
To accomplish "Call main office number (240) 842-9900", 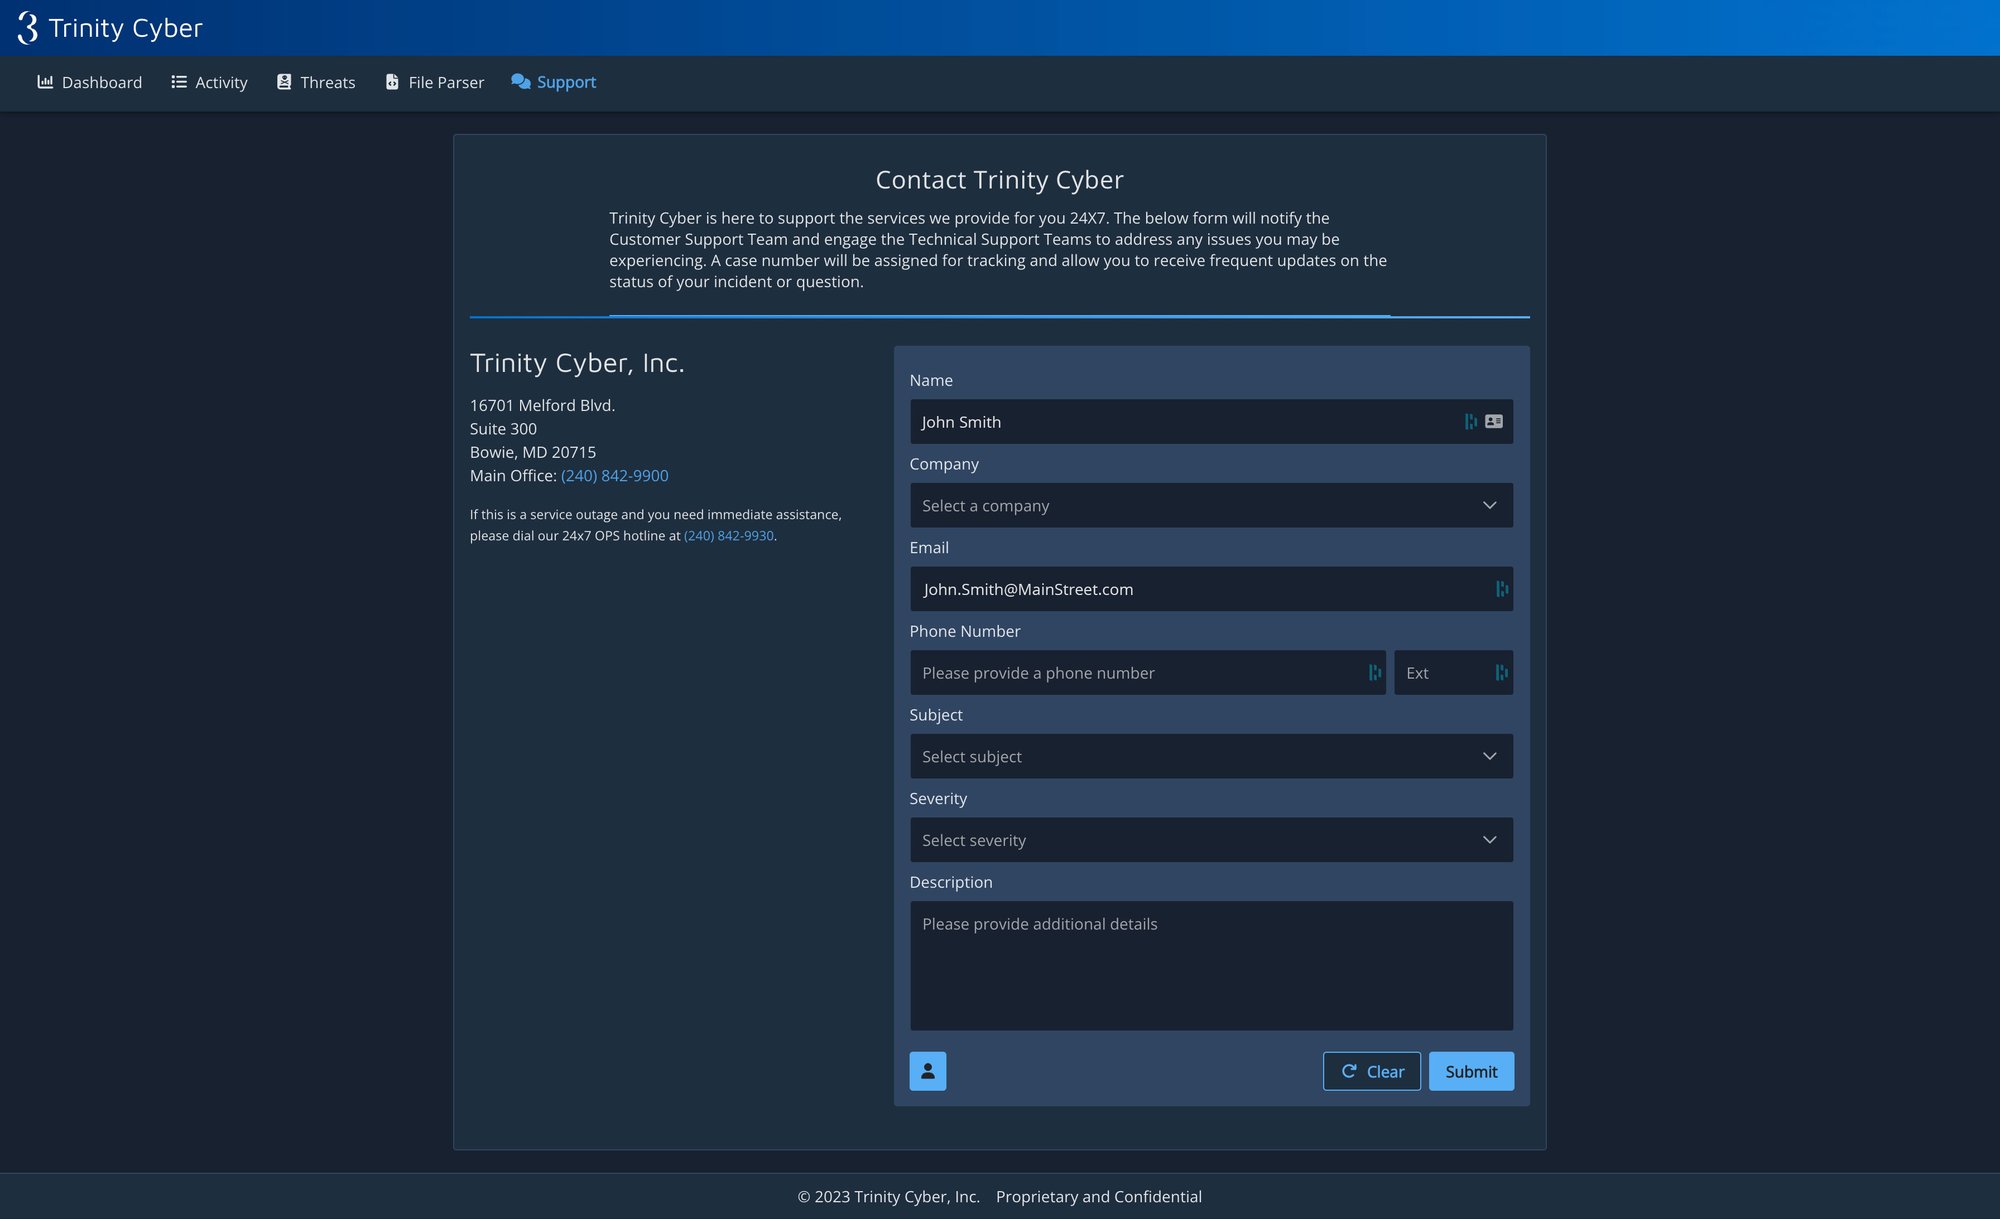I will [x=615, y=476].
